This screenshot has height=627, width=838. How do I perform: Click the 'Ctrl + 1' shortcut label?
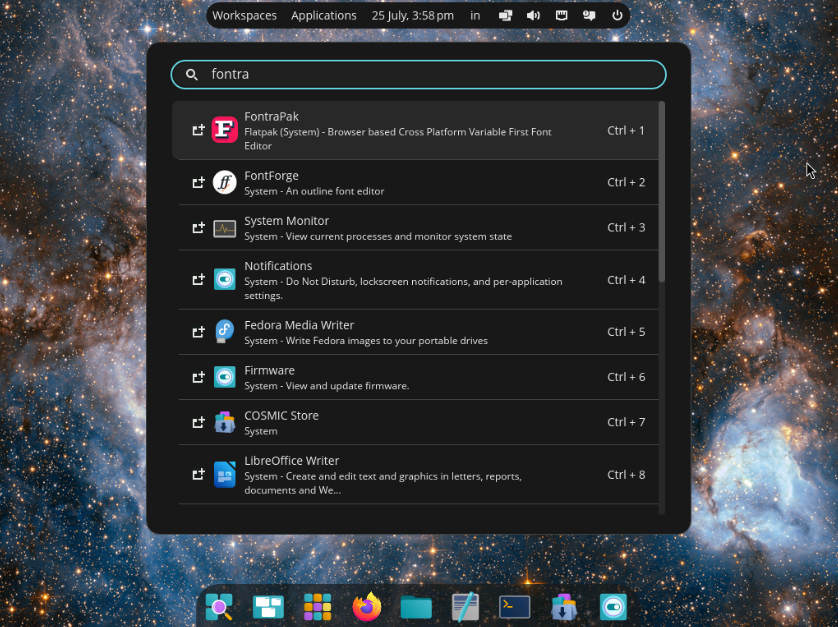[x=626, y=130]
